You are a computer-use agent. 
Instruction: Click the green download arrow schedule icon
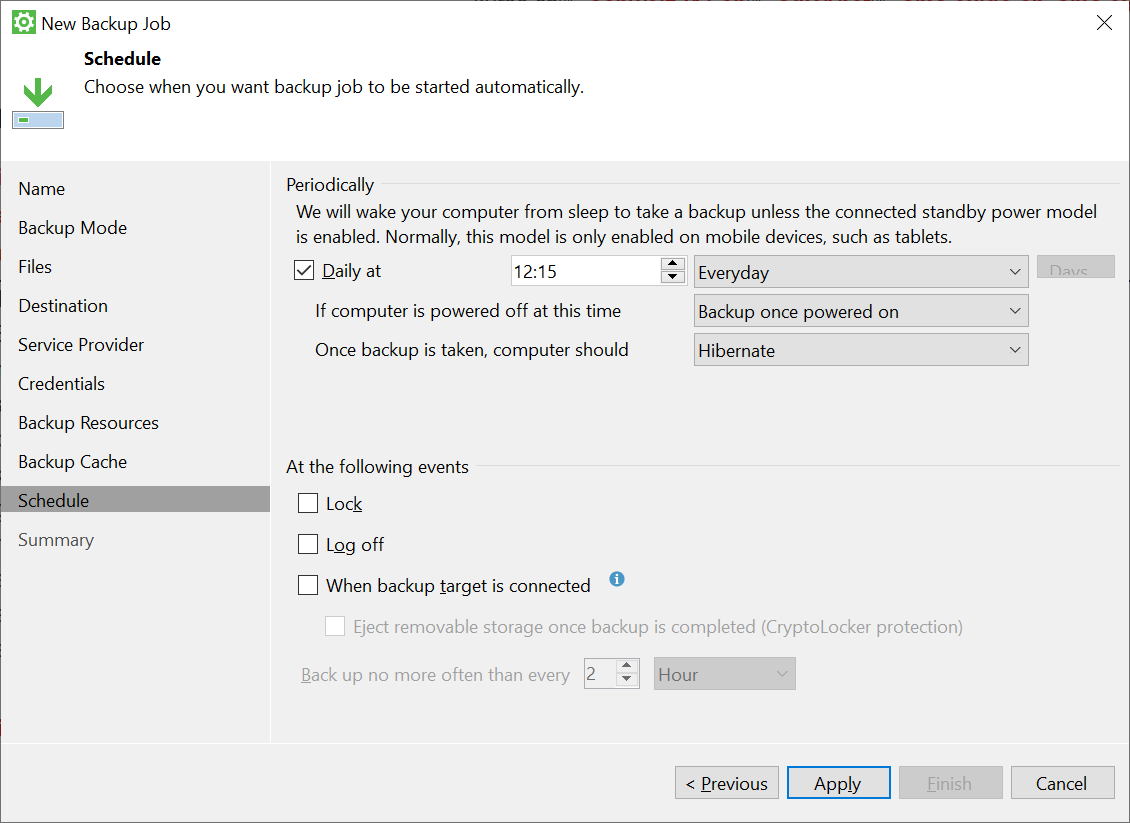click(38, 103)
